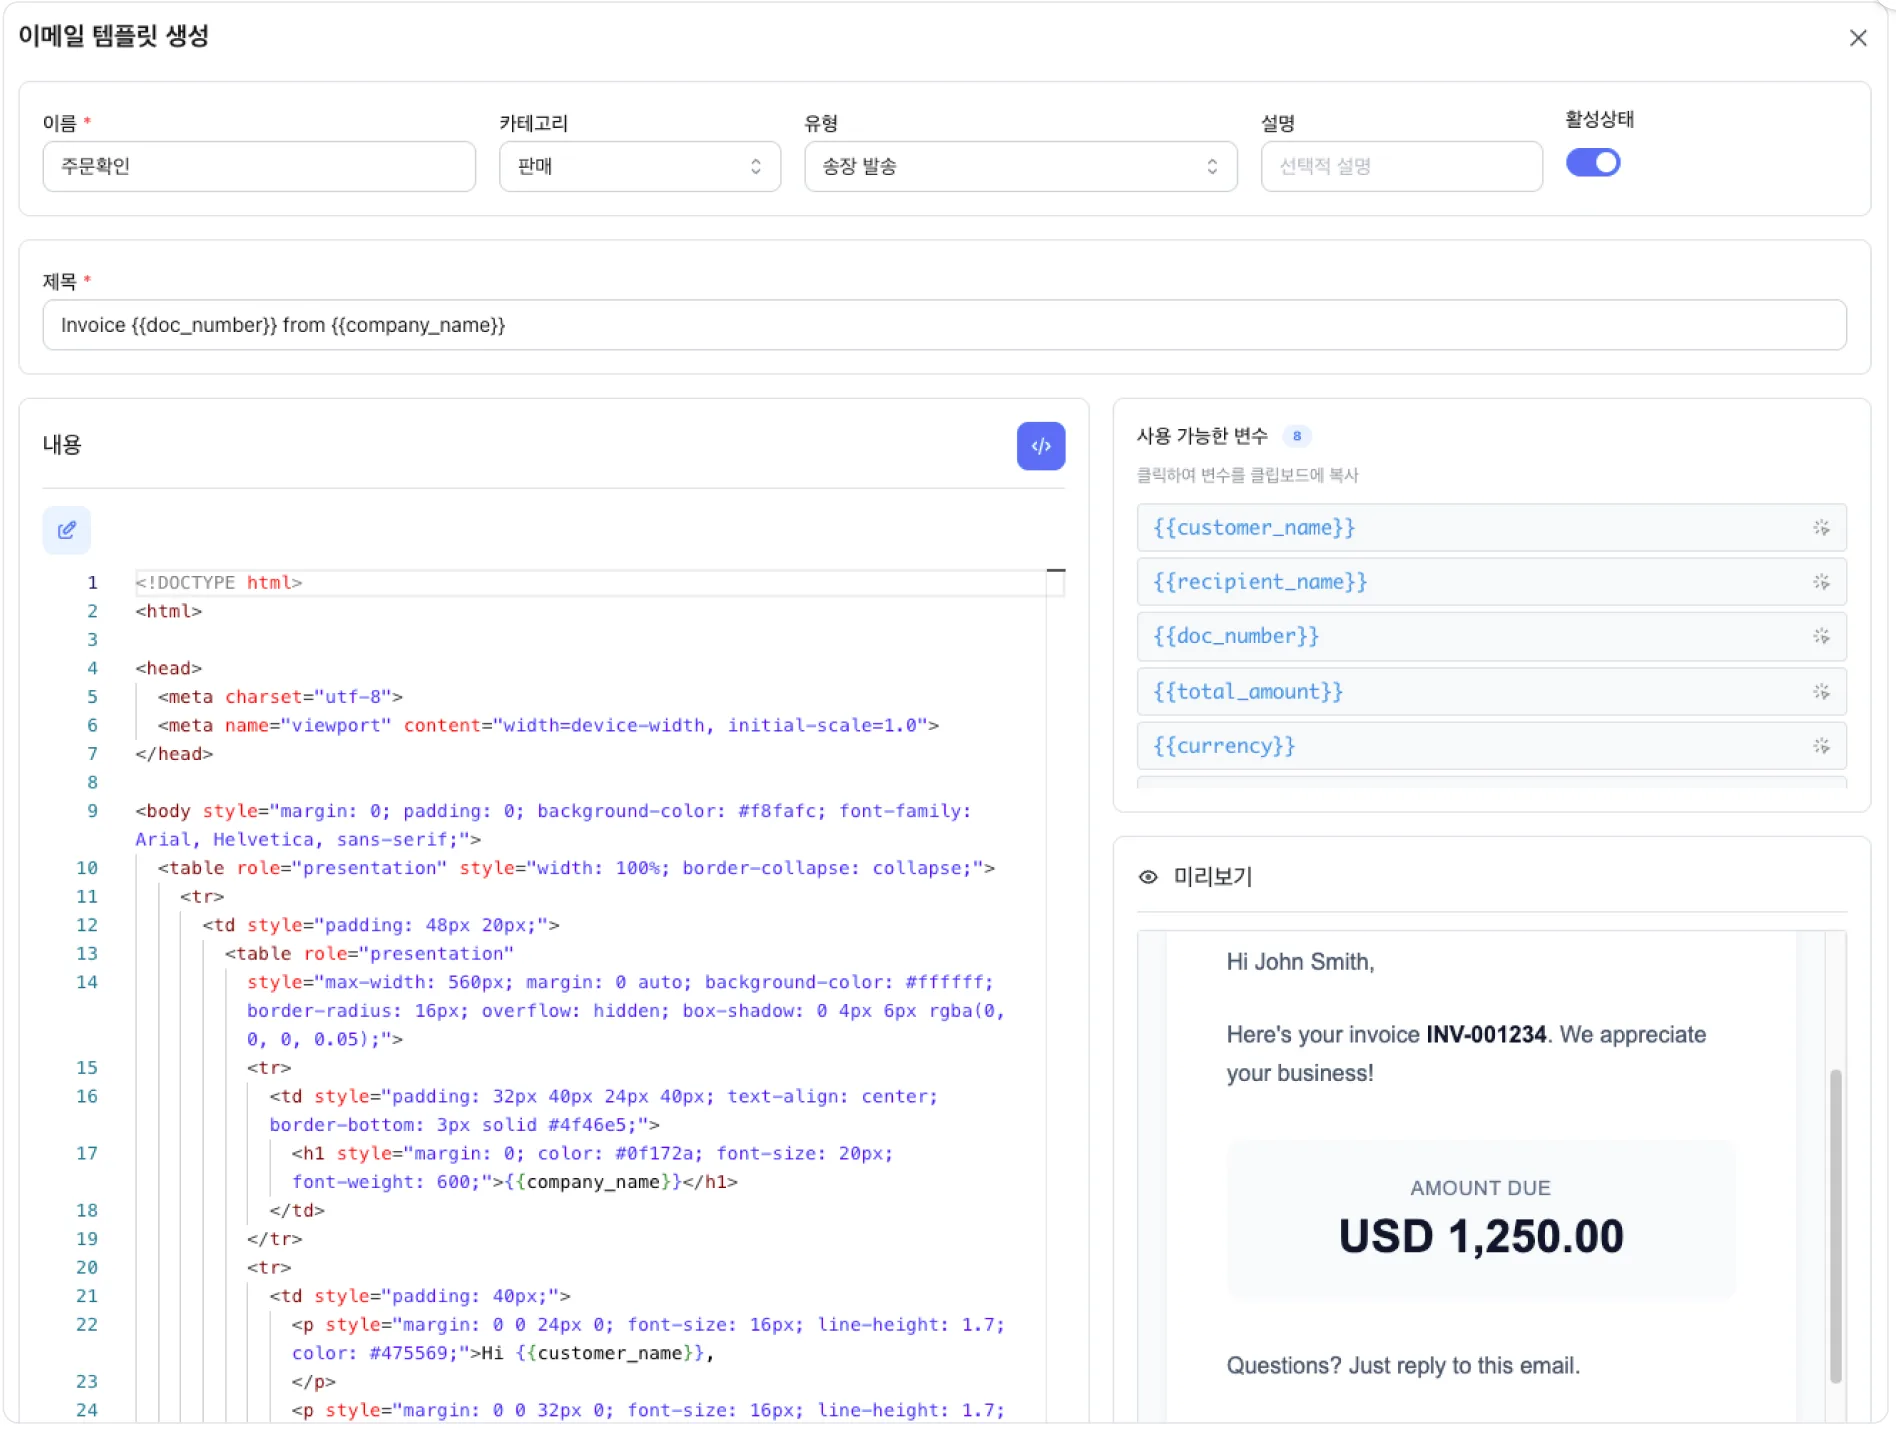Click the eye icon next to 미리보기
The width and height of the screenshot is (1896, 1430).
click(1148, 877)
